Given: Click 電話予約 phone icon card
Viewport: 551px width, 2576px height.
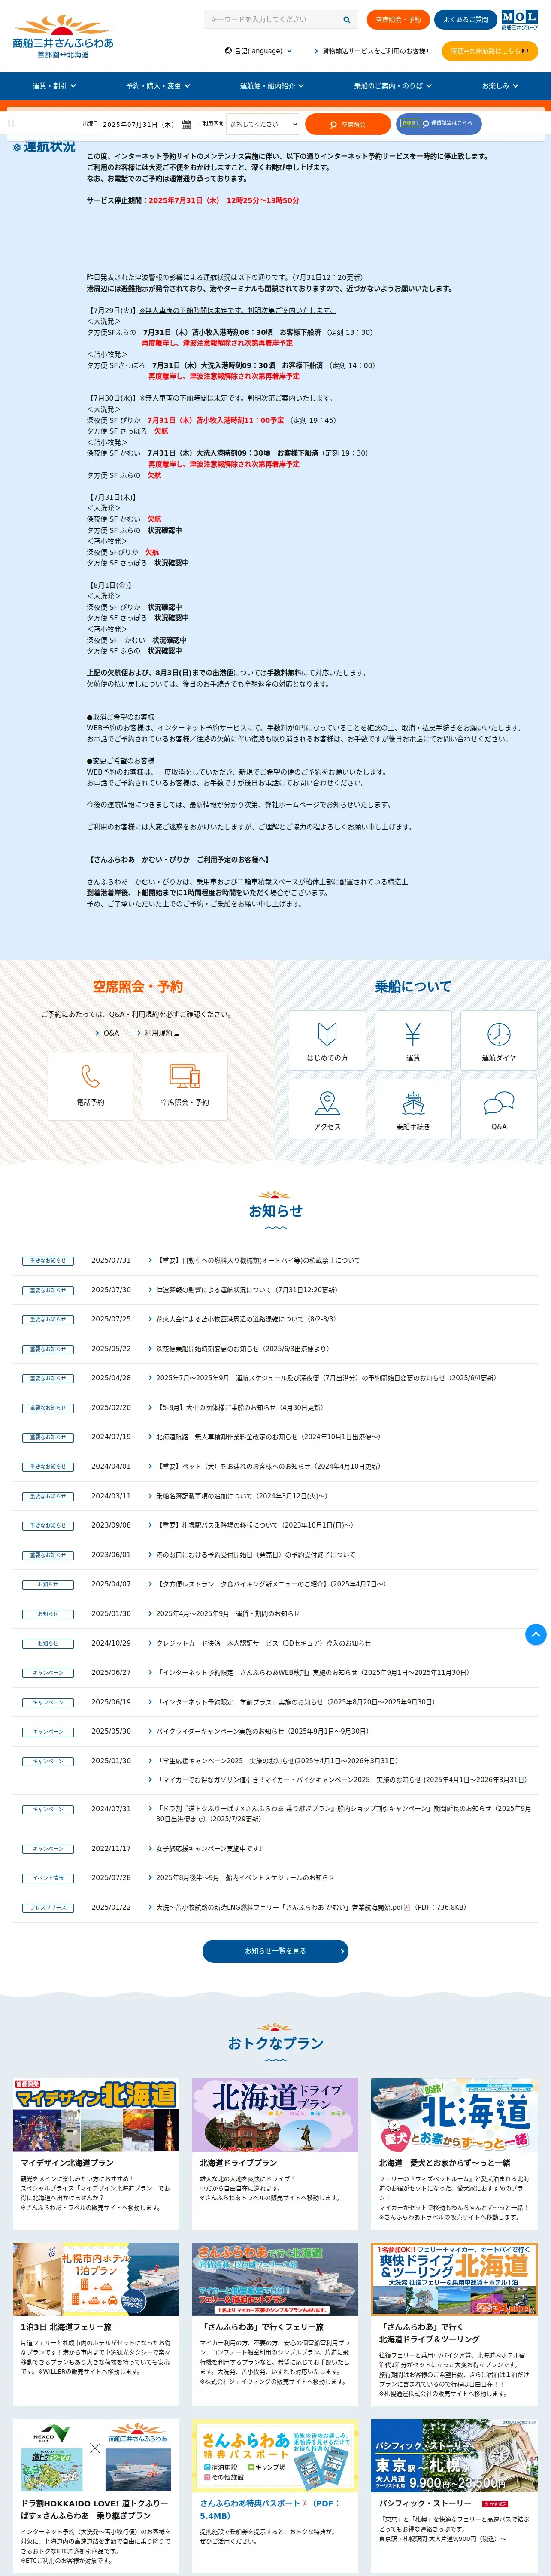Looking at the screenshot, I should 90,1086.
